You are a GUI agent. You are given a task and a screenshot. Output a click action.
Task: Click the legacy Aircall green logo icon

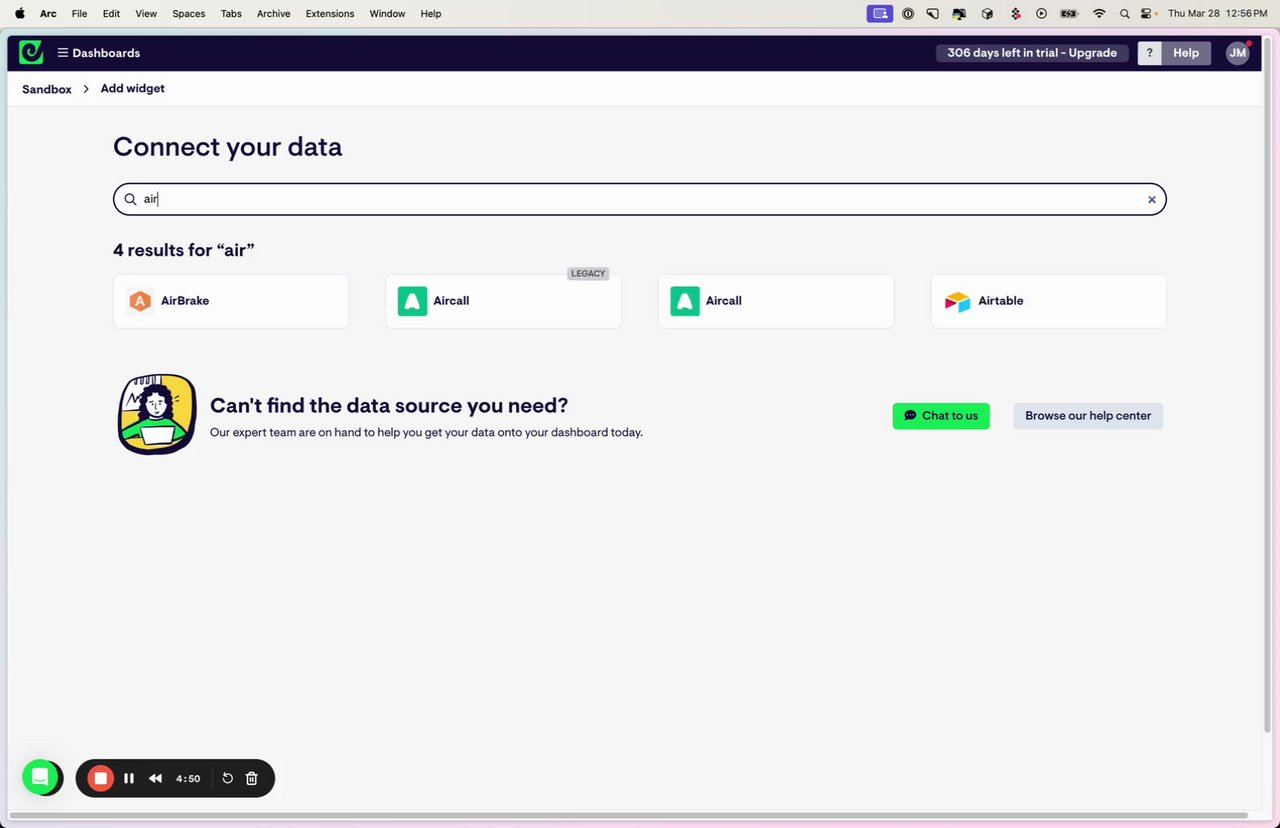(412, 301)
